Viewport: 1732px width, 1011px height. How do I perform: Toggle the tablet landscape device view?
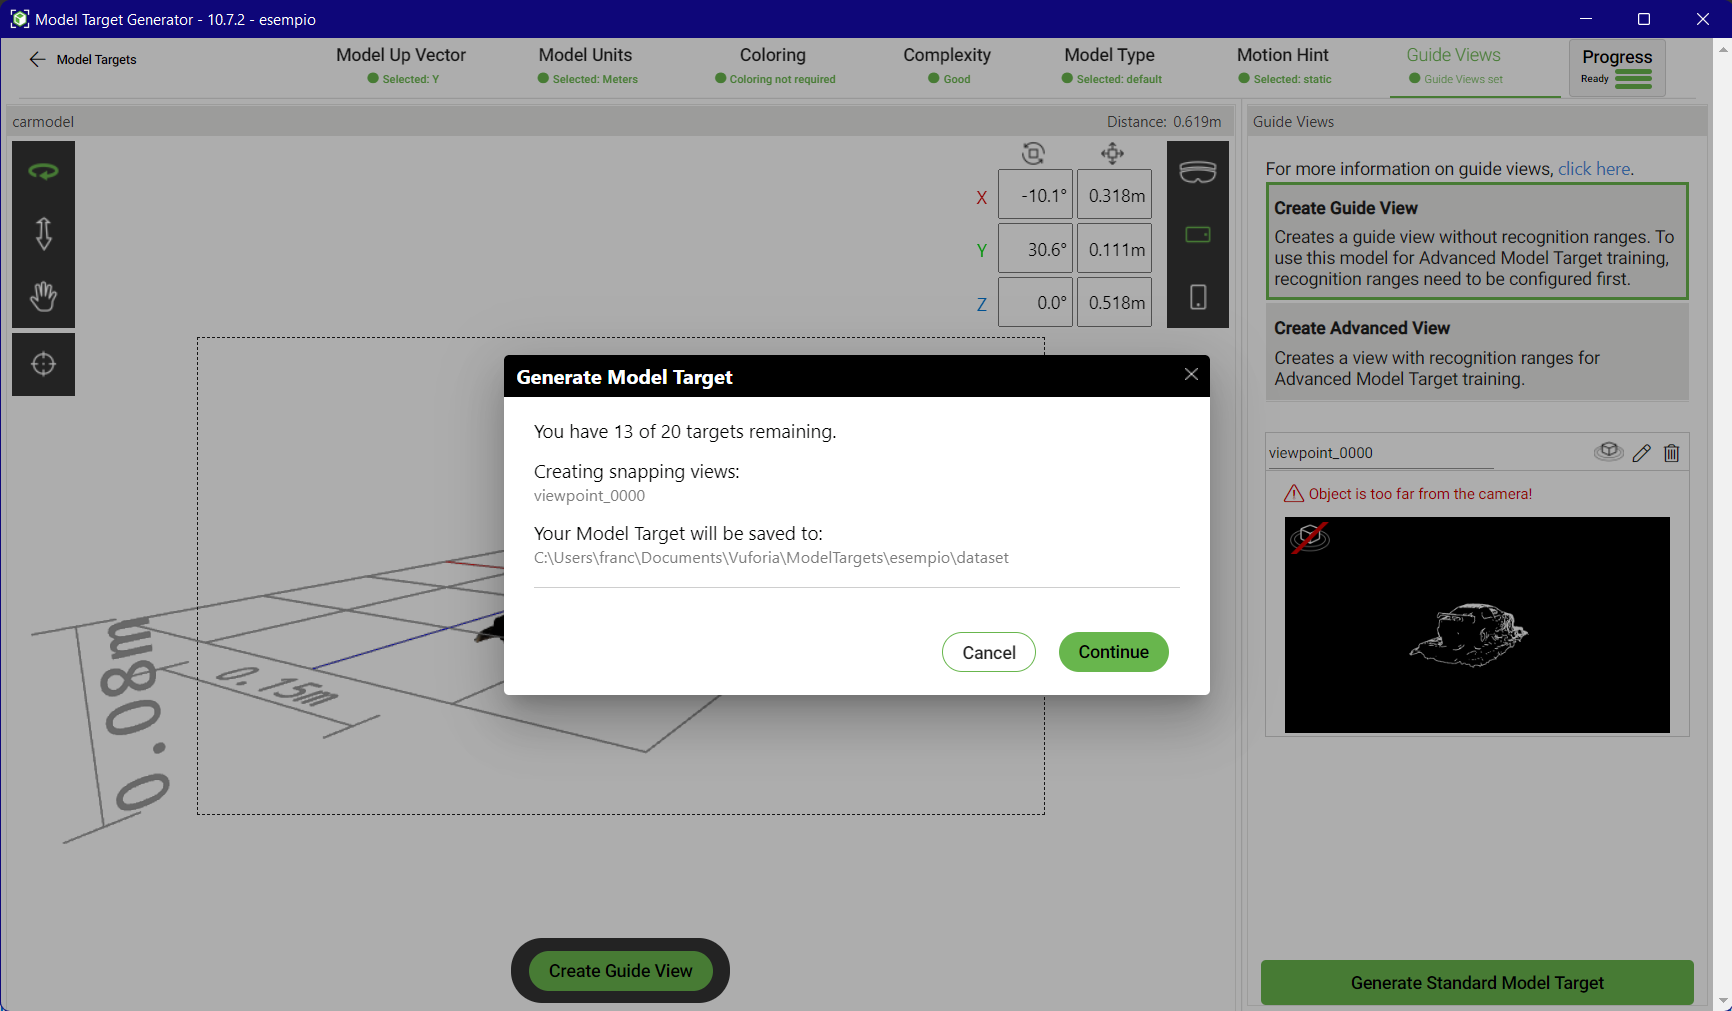[x=1197, y=234]
